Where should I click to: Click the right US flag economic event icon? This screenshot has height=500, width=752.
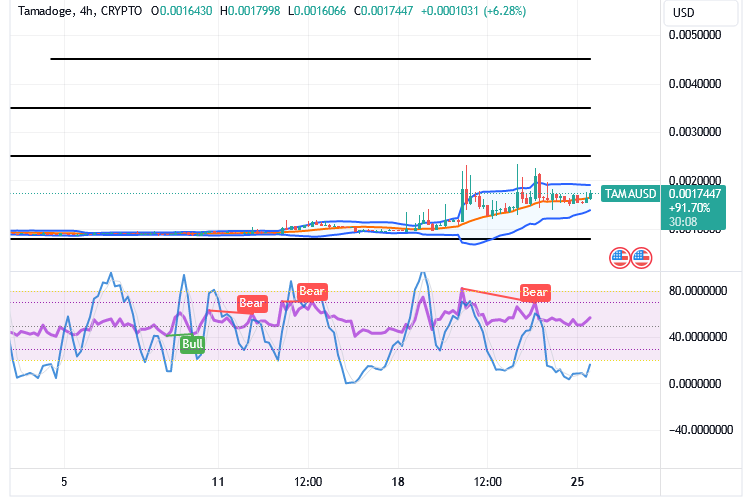(641, 258)
